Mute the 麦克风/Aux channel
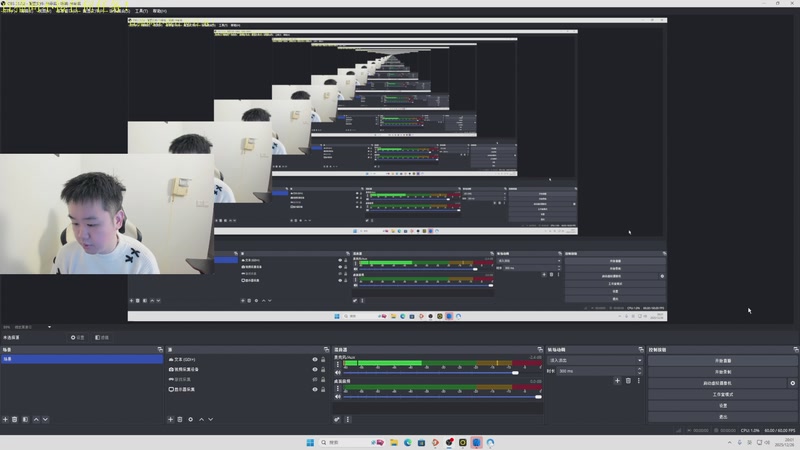800x450 pixels. [x=337, y=373]
